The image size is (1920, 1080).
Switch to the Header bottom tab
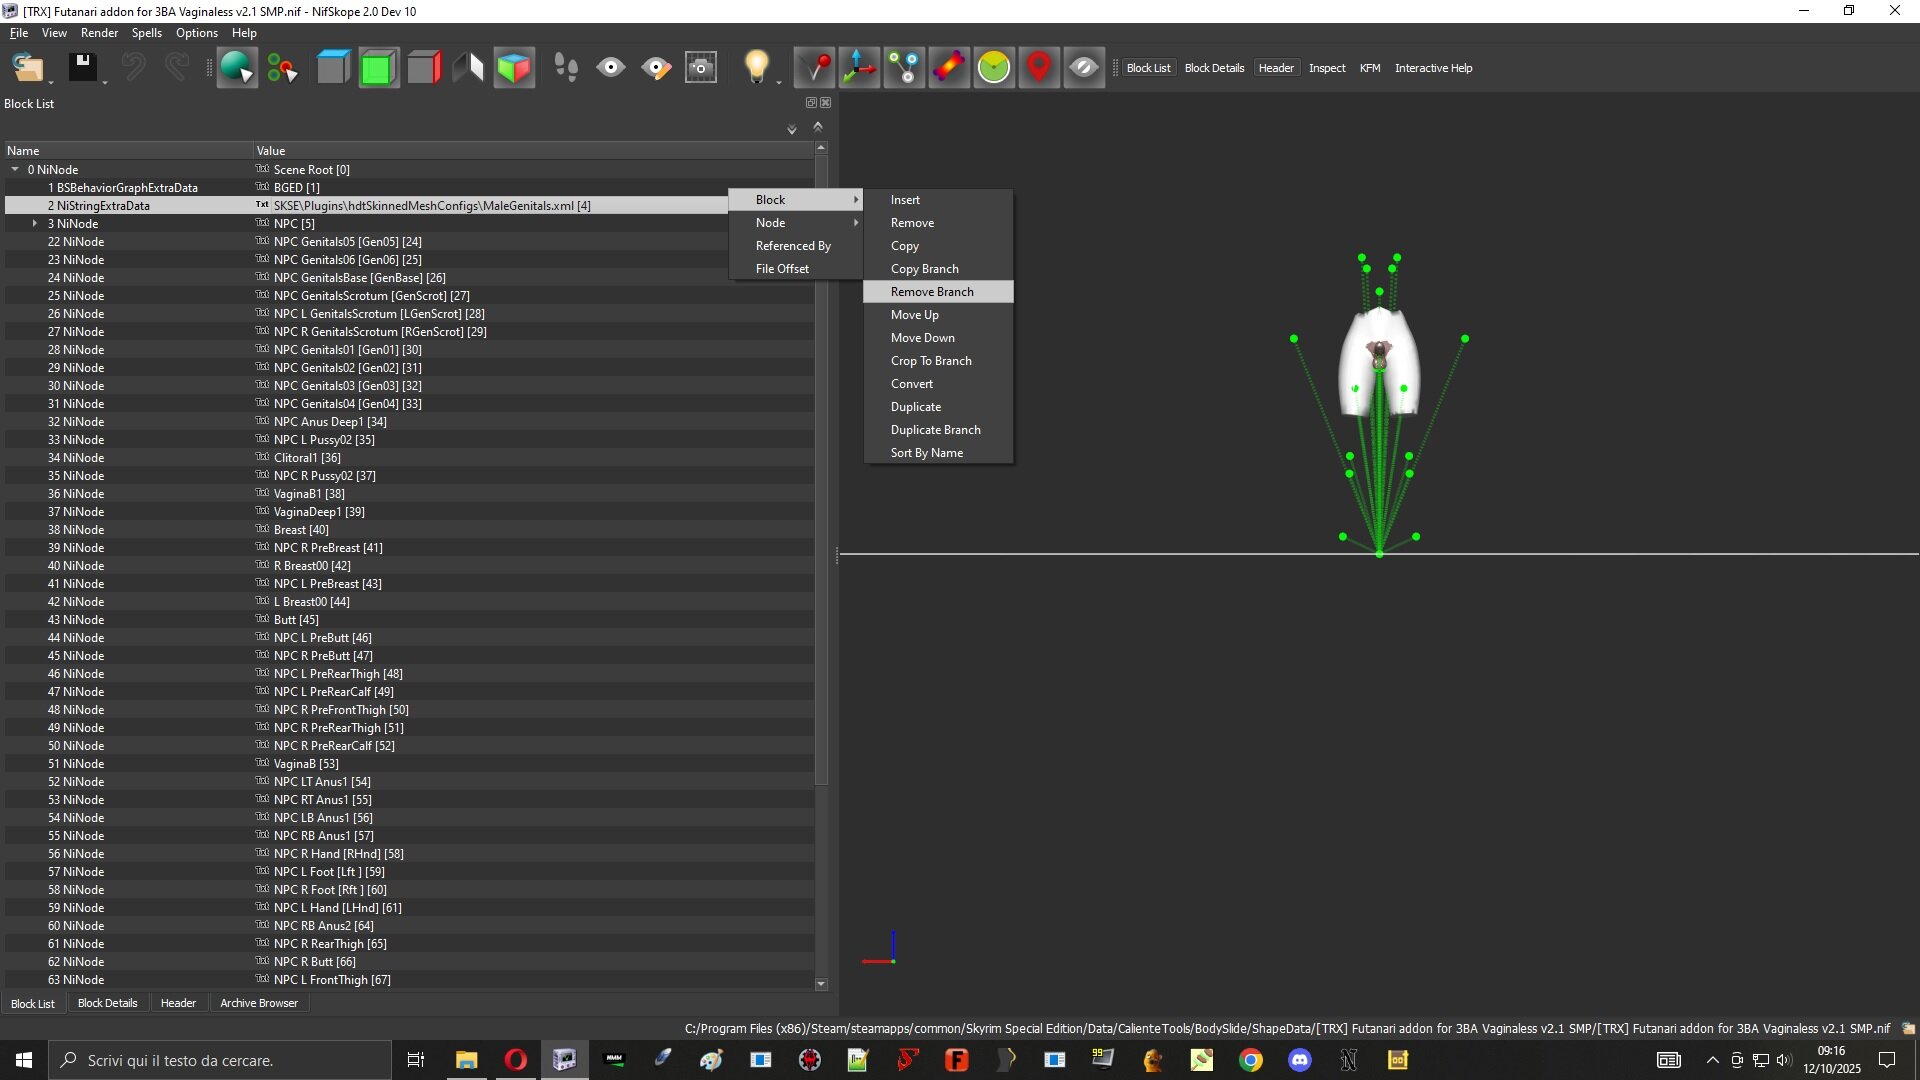click(x=178, y=1003)
